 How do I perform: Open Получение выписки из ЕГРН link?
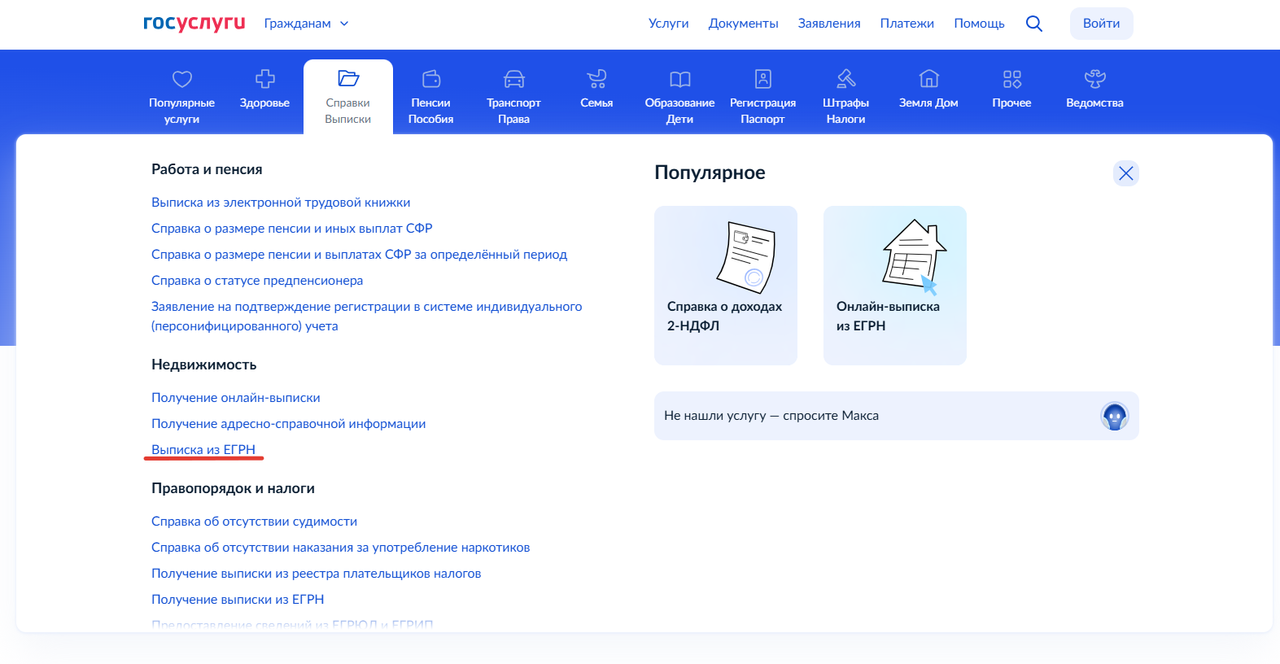(x=238, y=599)
